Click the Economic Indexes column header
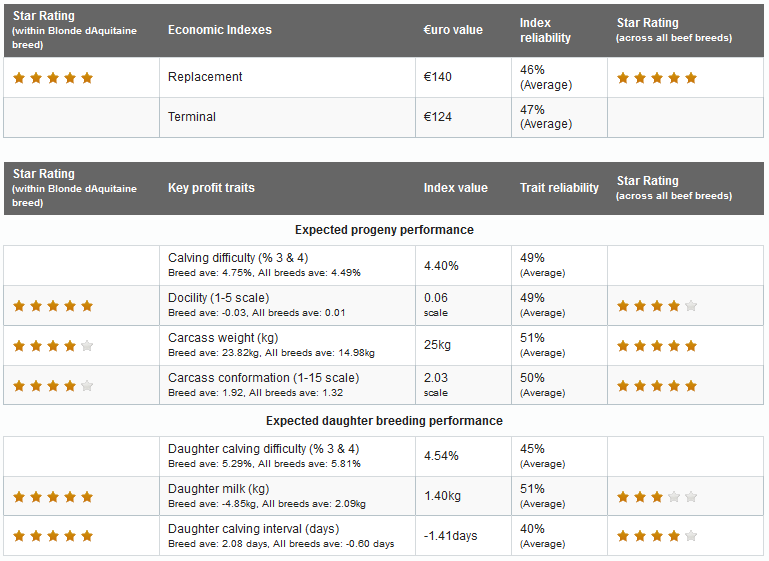 point(220,30)
